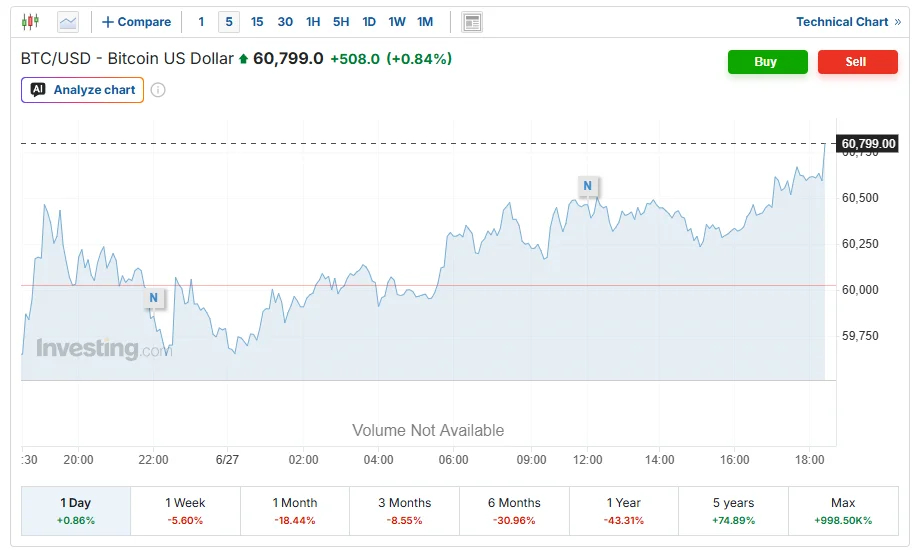
Task: Click the 59,750 price axis label
Action: tap(860, 336)
